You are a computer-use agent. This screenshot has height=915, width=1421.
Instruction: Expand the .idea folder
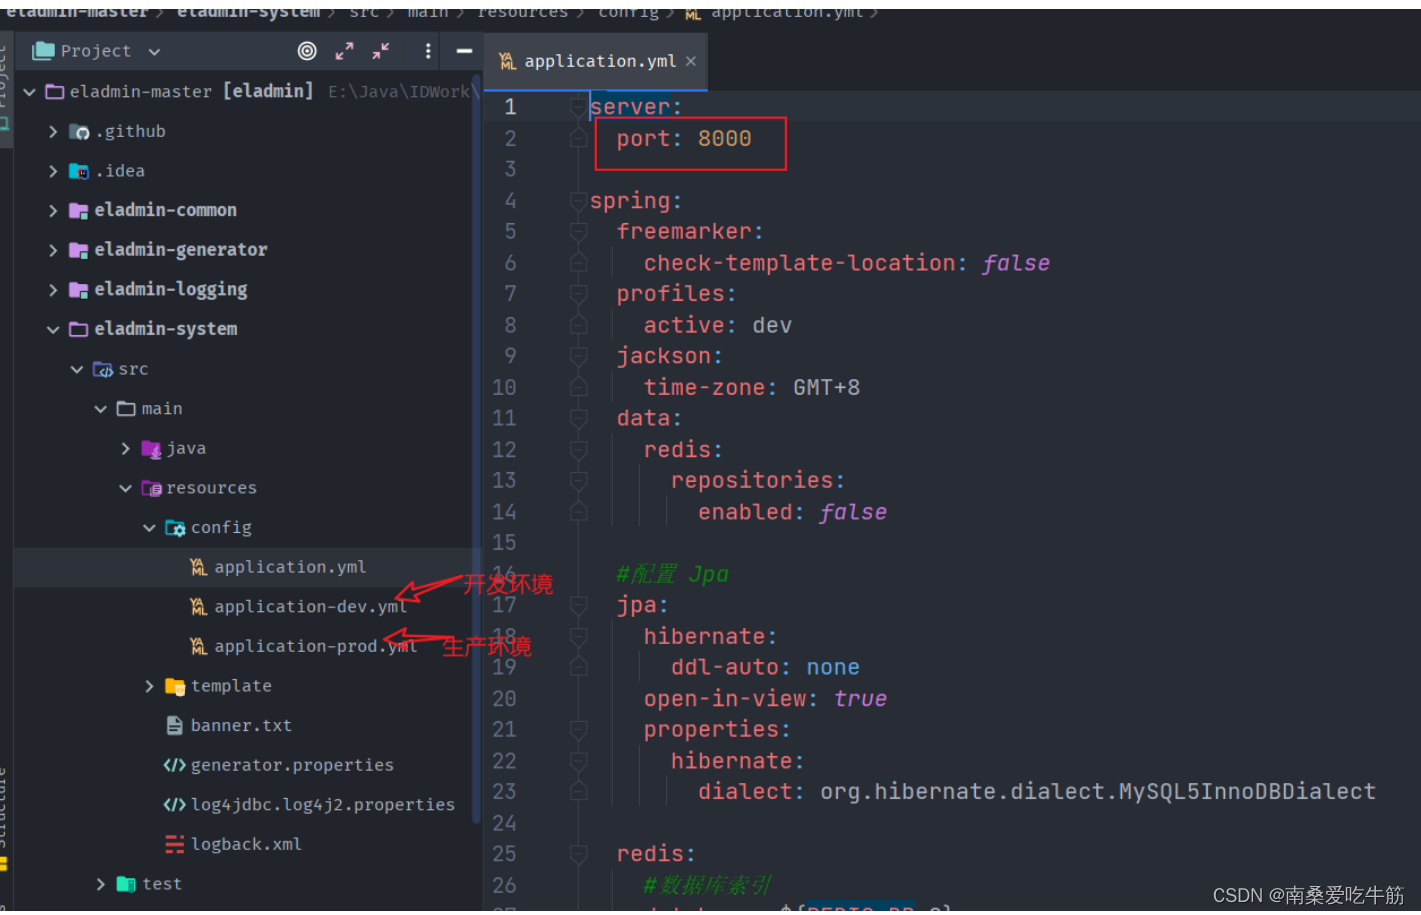point(53,172)
